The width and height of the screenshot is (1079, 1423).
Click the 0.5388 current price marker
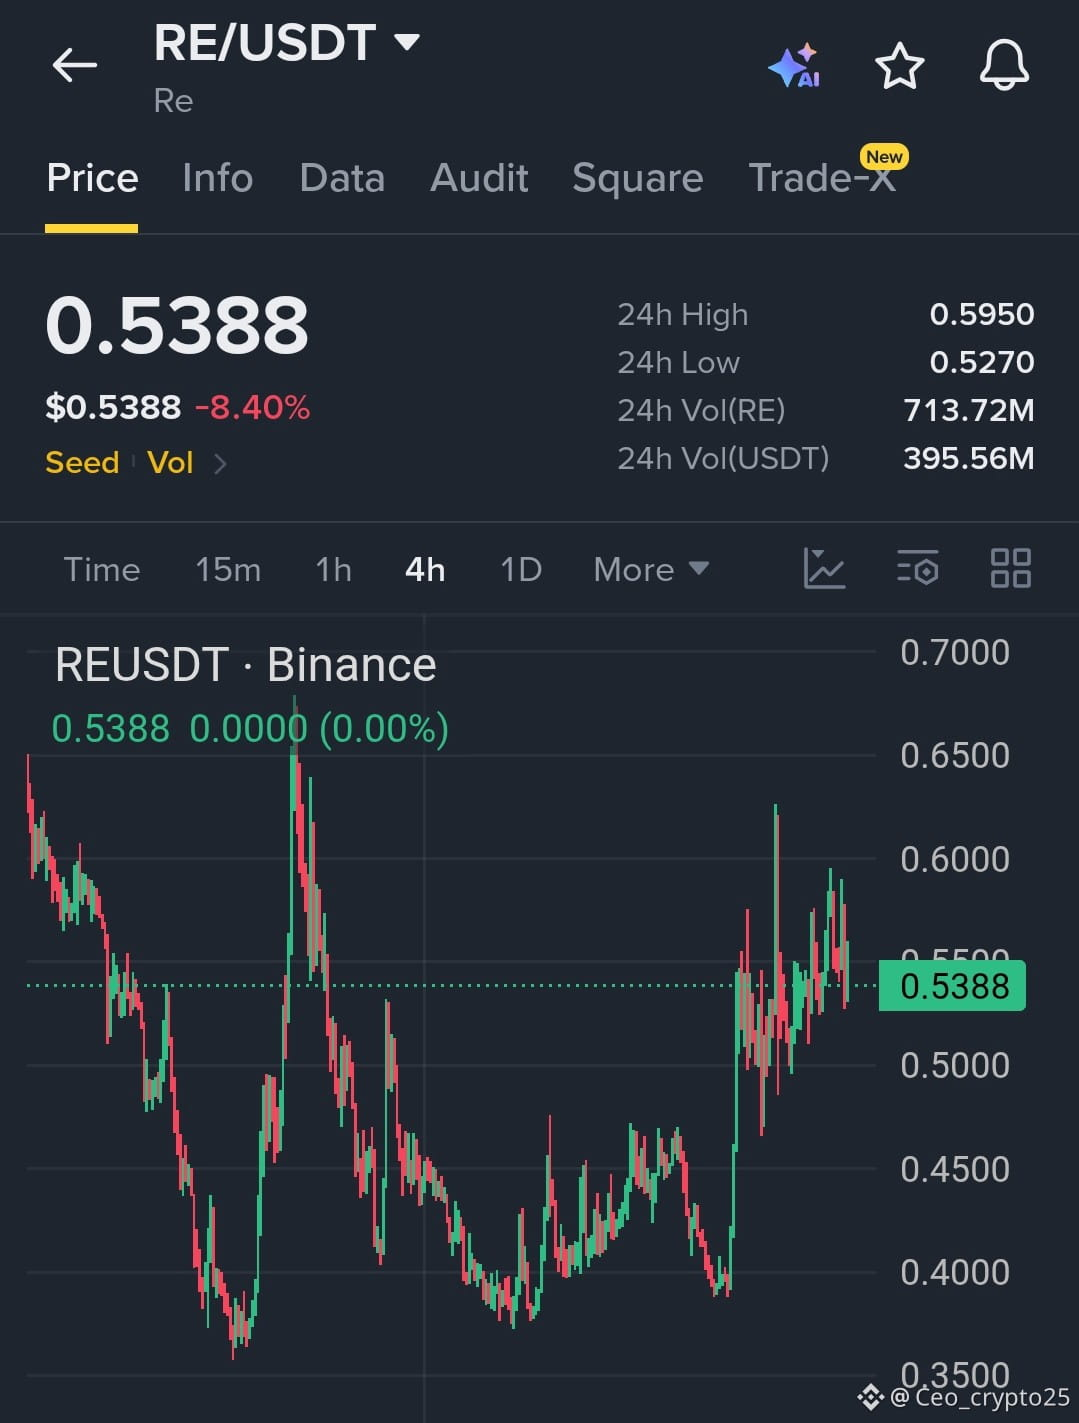(x=952, y=986)
